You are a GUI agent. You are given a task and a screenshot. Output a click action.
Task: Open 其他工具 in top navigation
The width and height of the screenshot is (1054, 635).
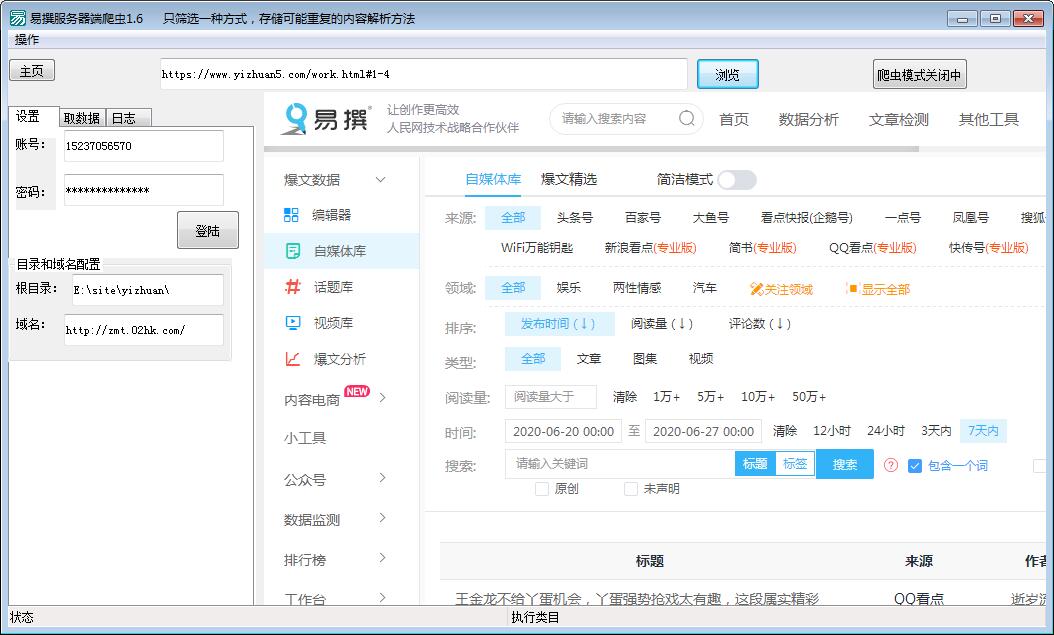(x=988, y=120)
